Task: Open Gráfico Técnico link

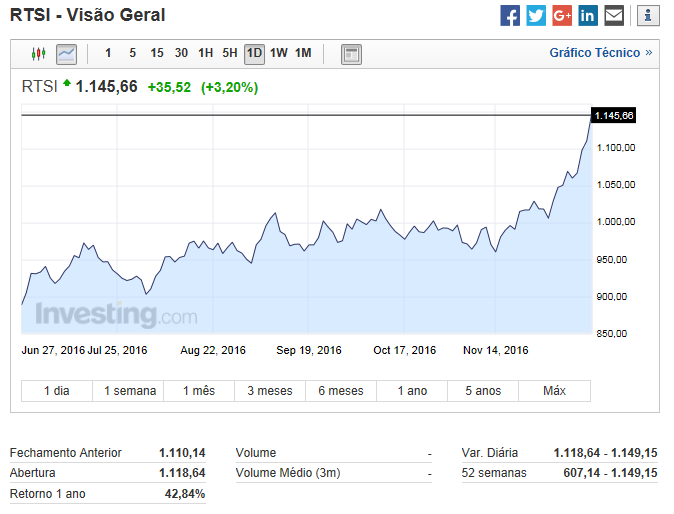Action: pos(600,53)
